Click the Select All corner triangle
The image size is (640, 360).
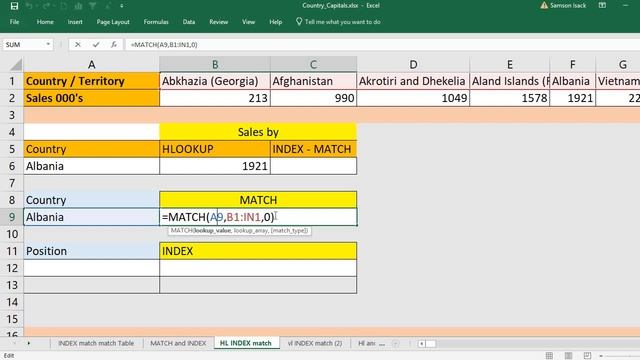point(16,64)
